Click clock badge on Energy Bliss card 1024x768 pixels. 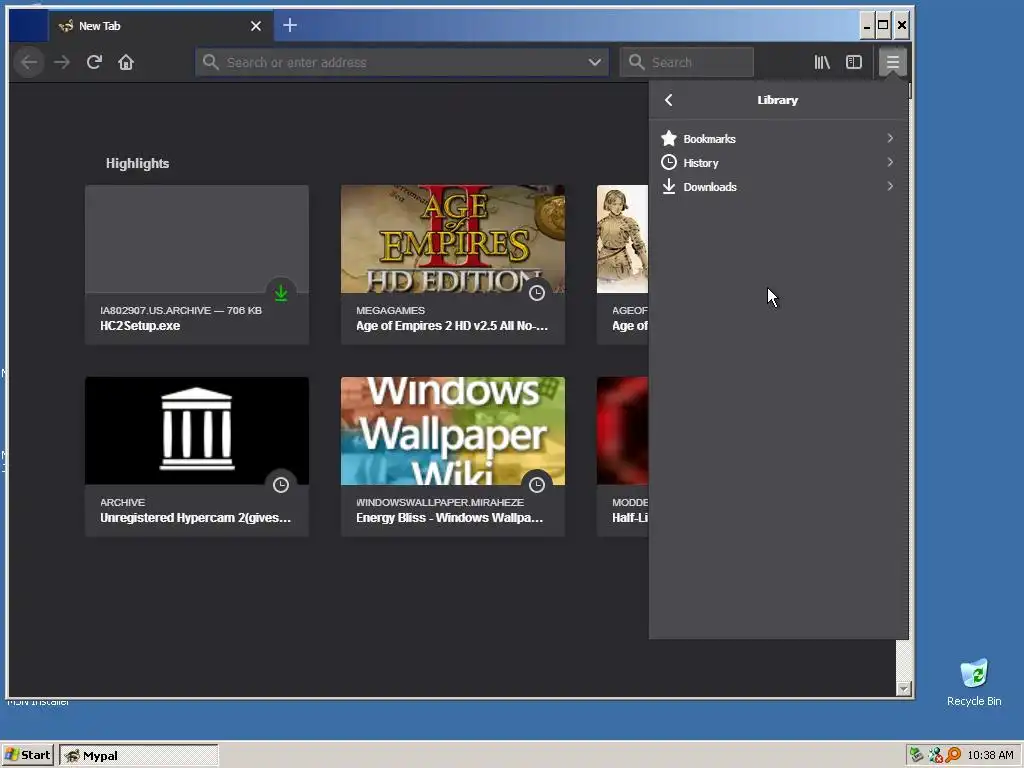click(x=537, y=485)
